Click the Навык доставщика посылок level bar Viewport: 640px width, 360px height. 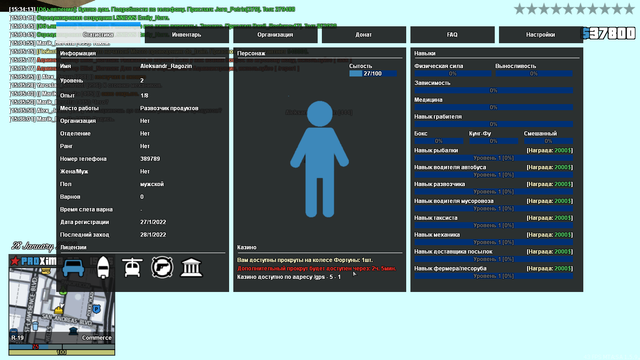tap(493, 259)
